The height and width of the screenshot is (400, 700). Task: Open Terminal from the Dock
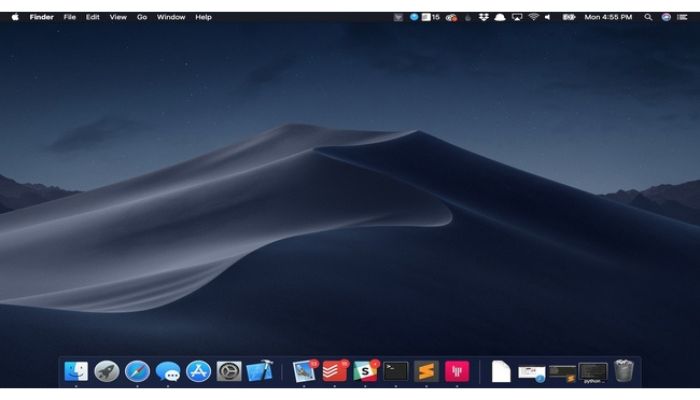point(396,371)
